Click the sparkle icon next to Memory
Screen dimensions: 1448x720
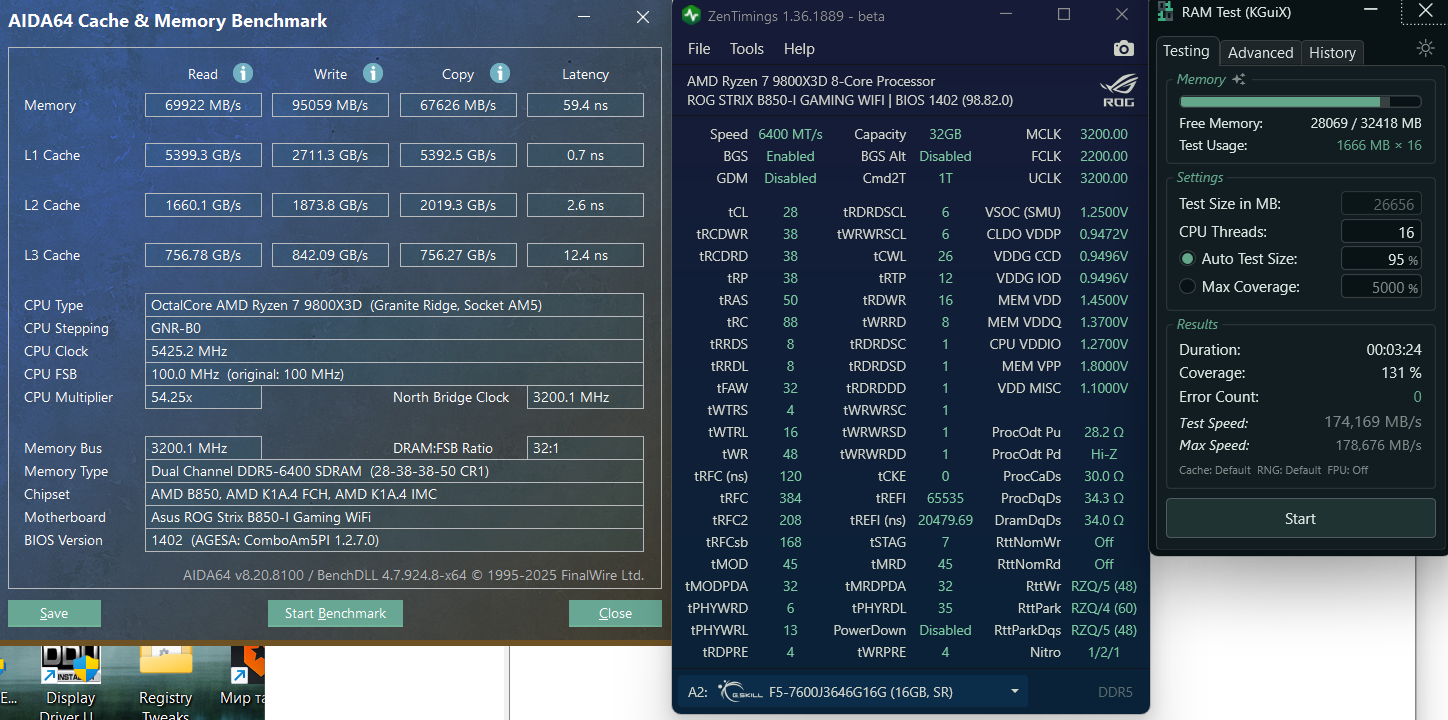click(1239, 79)
